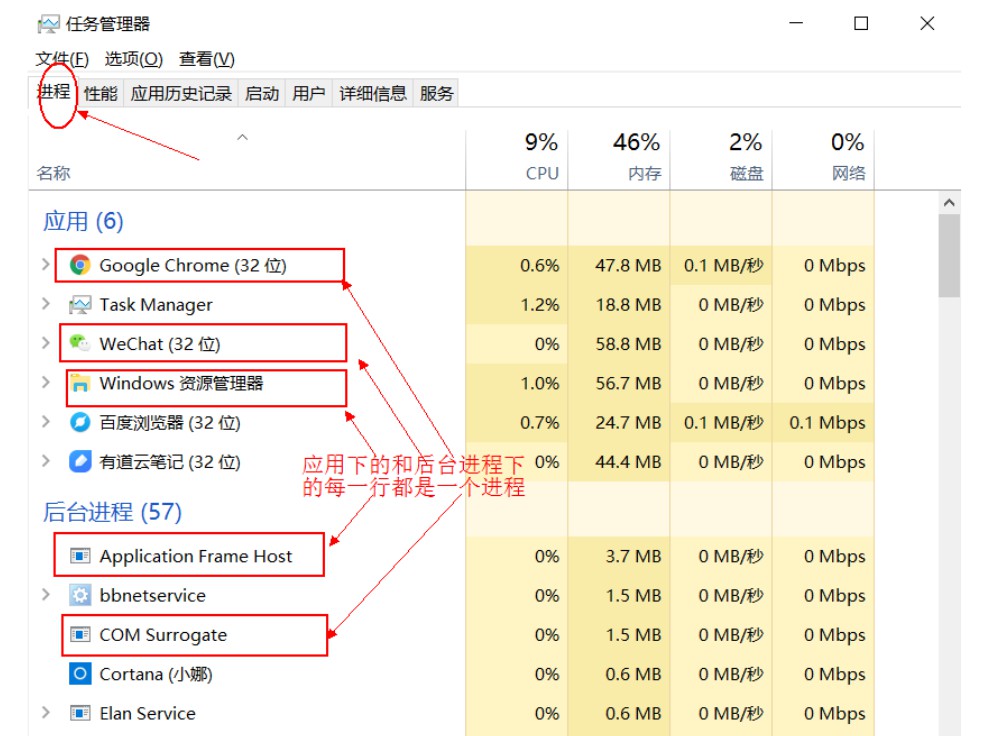
Task: Select the 有道云笔记 (32 位) row
Action: (452, 461)
